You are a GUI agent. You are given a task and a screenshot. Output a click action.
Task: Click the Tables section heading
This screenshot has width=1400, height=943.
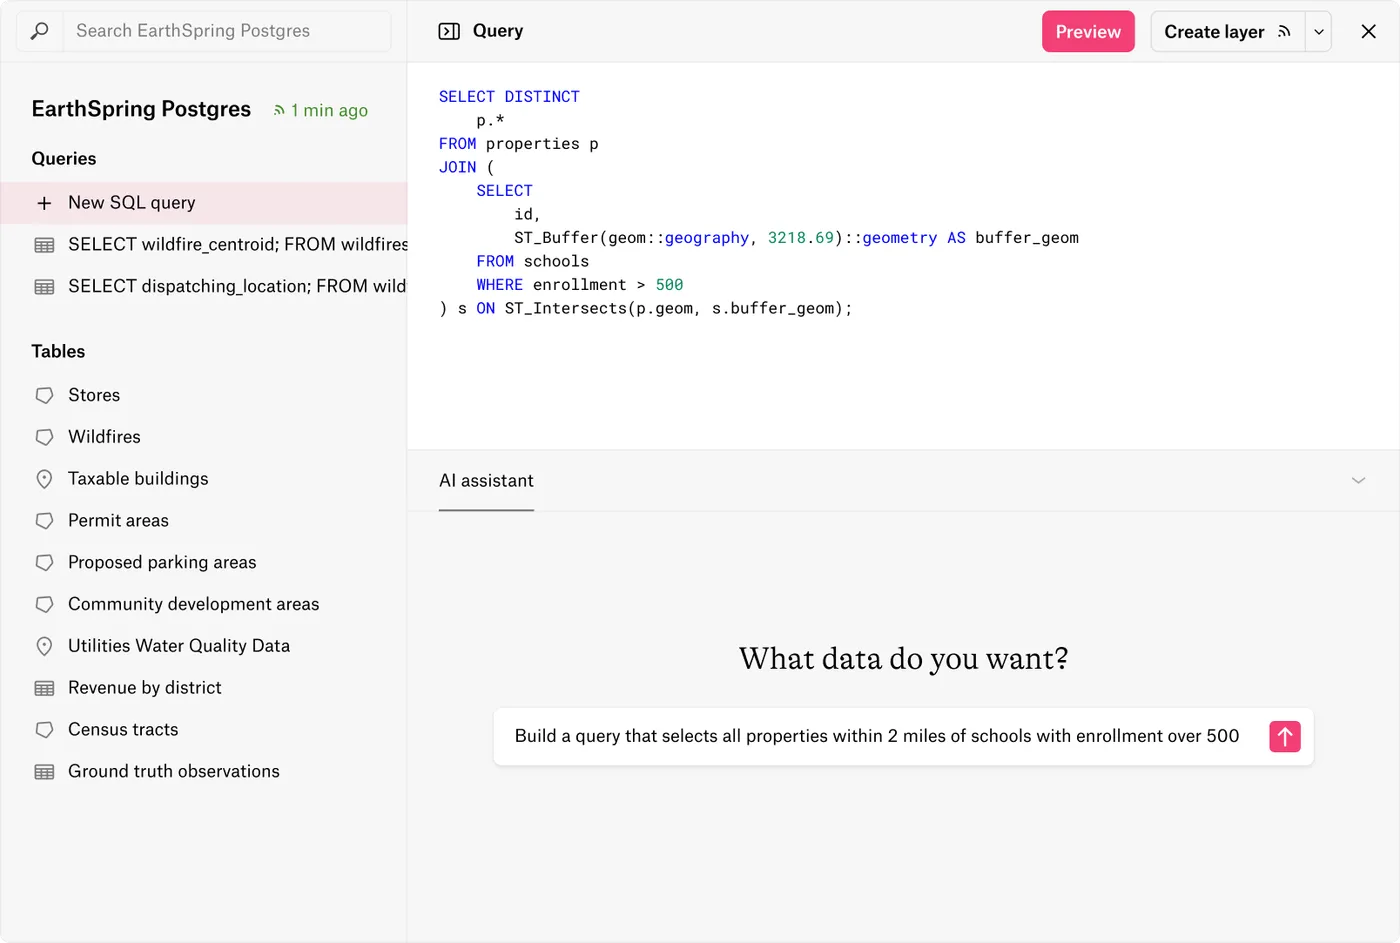58,352
